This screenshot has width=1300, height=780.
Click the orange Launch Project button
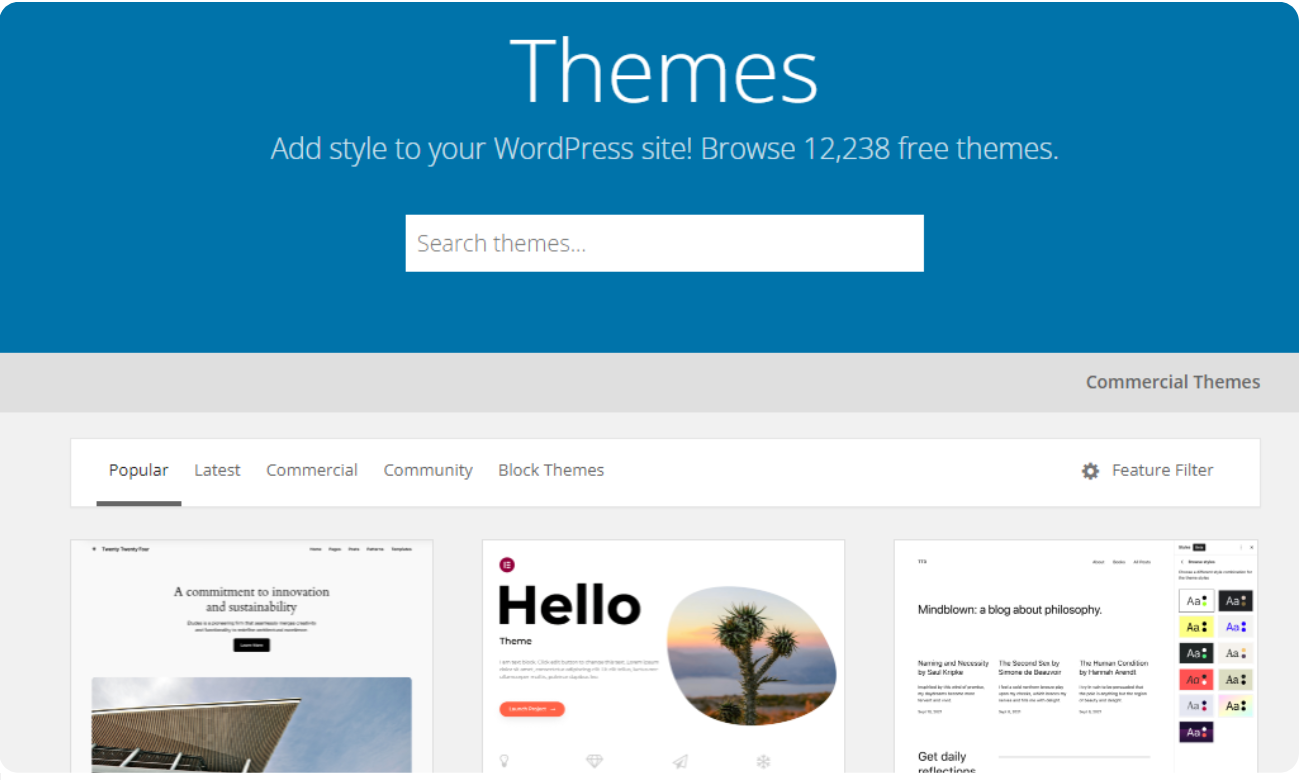(532, 709)
